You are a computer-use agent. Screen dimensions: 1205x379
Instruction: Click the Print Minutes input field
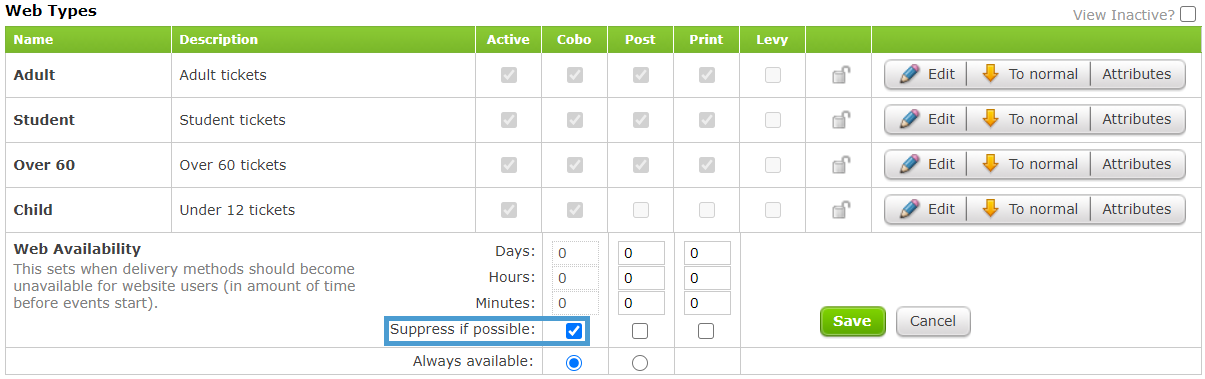[707, 303]
